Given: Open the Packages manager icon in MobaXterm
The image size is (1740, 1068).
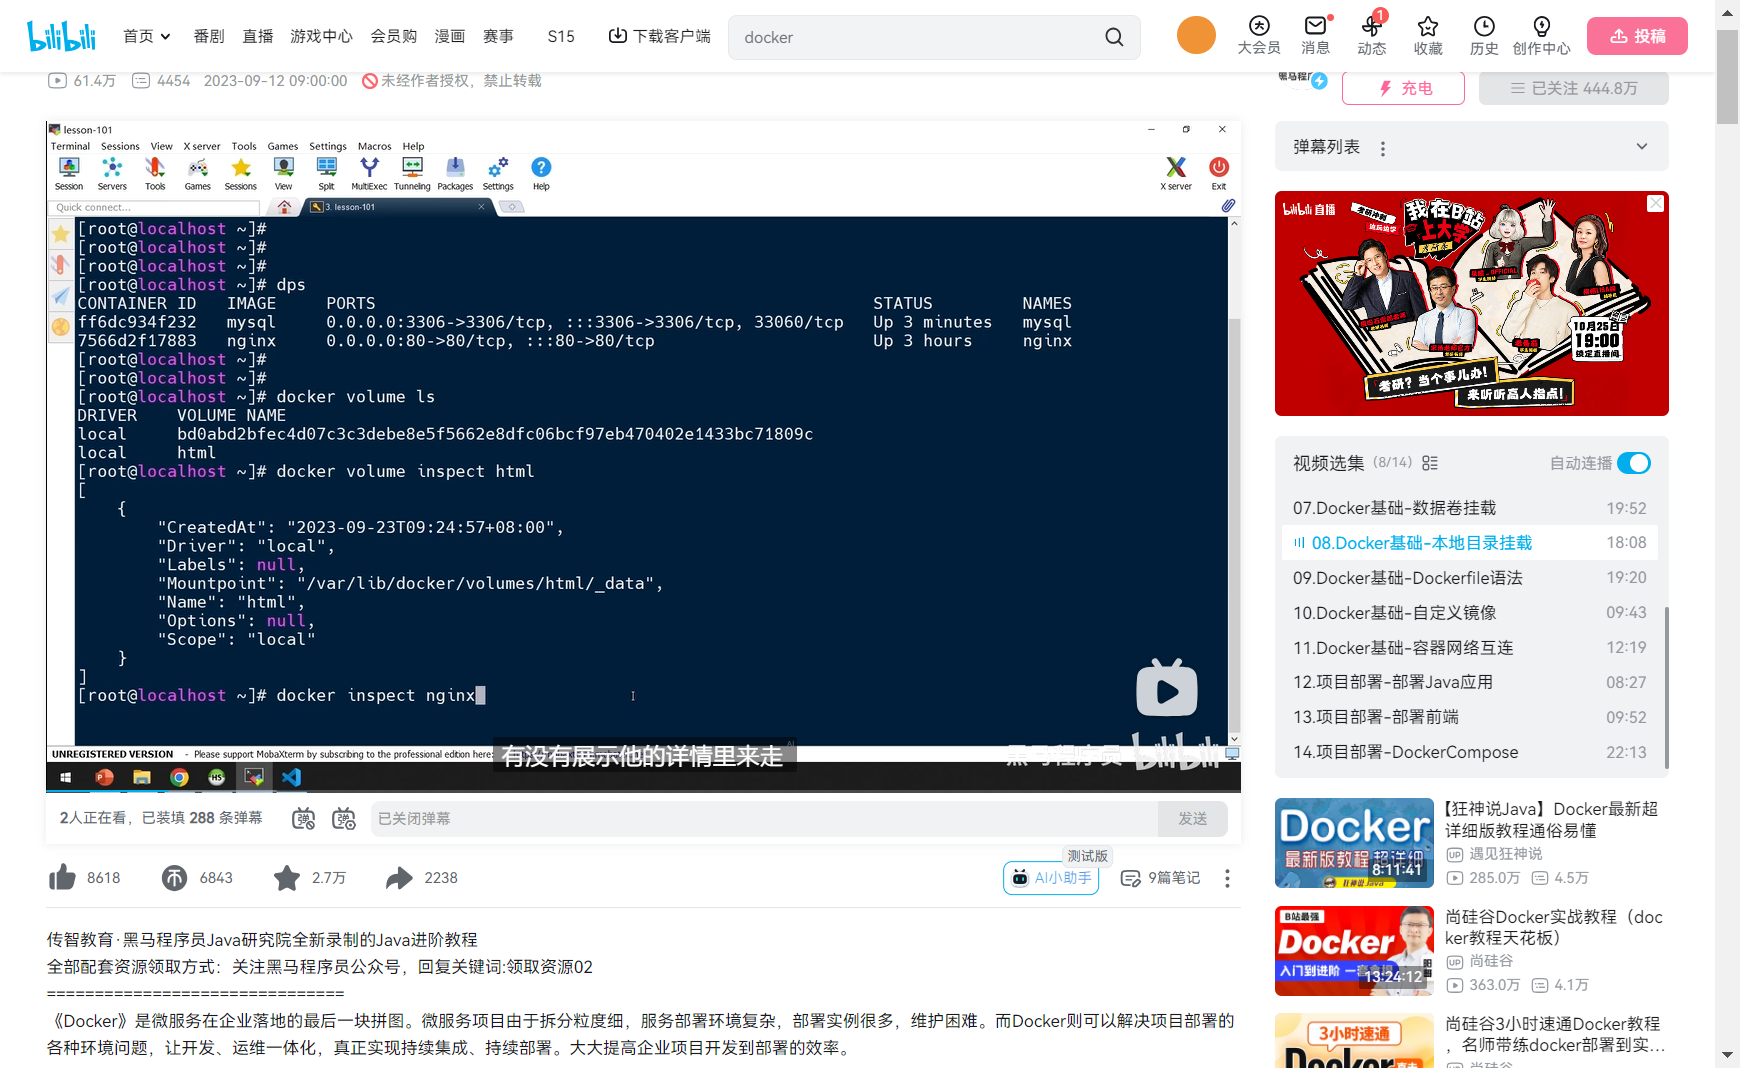Looking at the screenshot, I should click(x=455, y=172).
